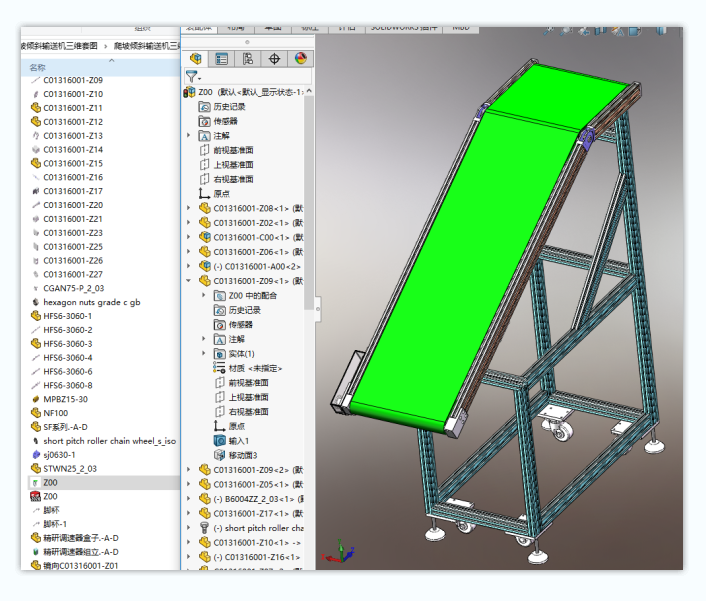Screen dimensions: 706x601
Task: Select 前视基准面 plane under Z00 root
Action: pyautogui.click(x=233, y=150)
